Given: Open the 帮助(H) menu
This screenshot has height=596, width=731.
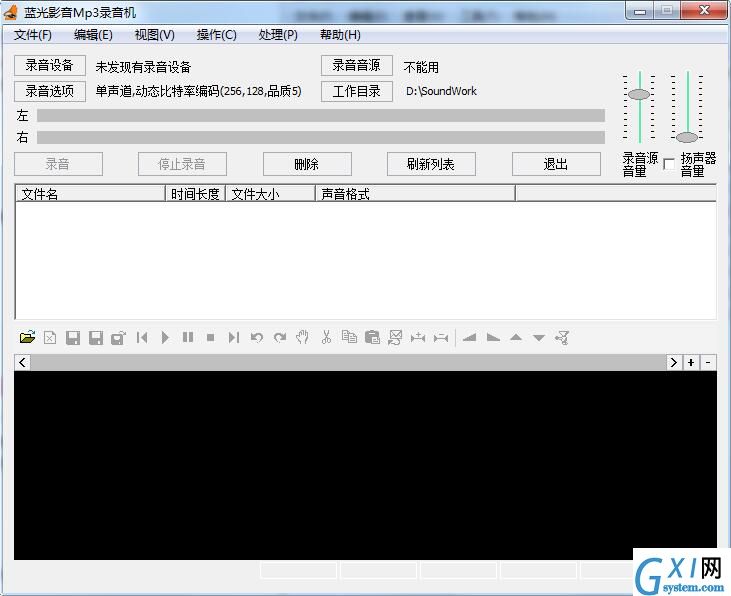Looking at the screenshot, I should click(x=340, y=35).
